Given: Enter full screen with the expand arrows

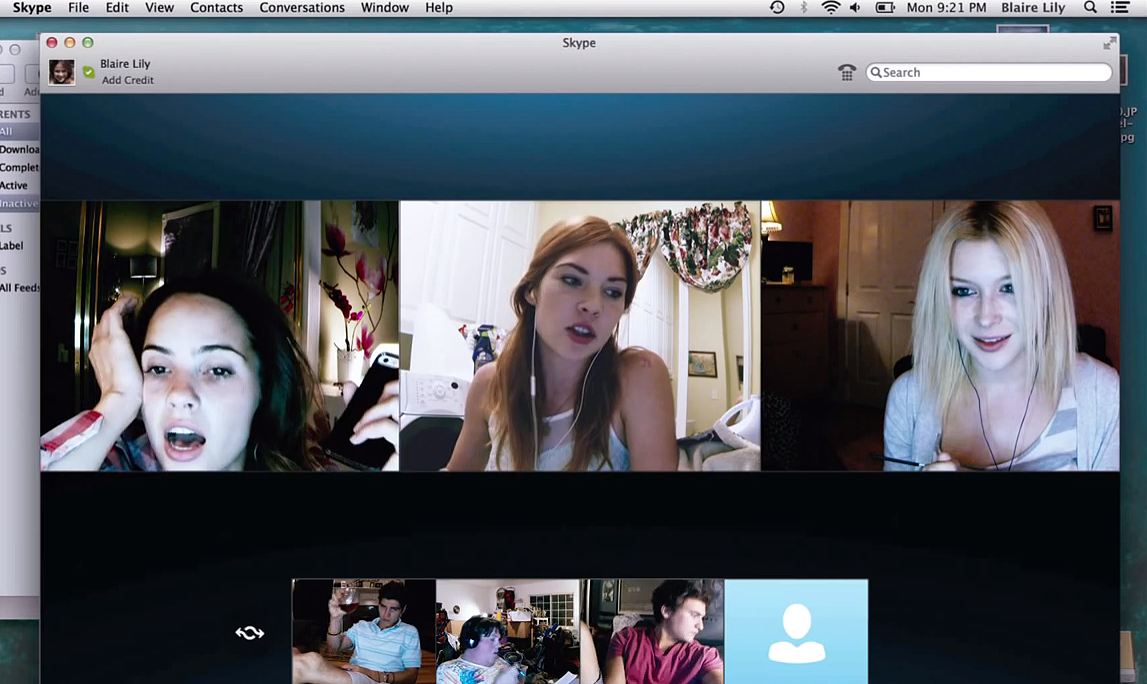Looking at the screenshot, I should (1108, 43).
